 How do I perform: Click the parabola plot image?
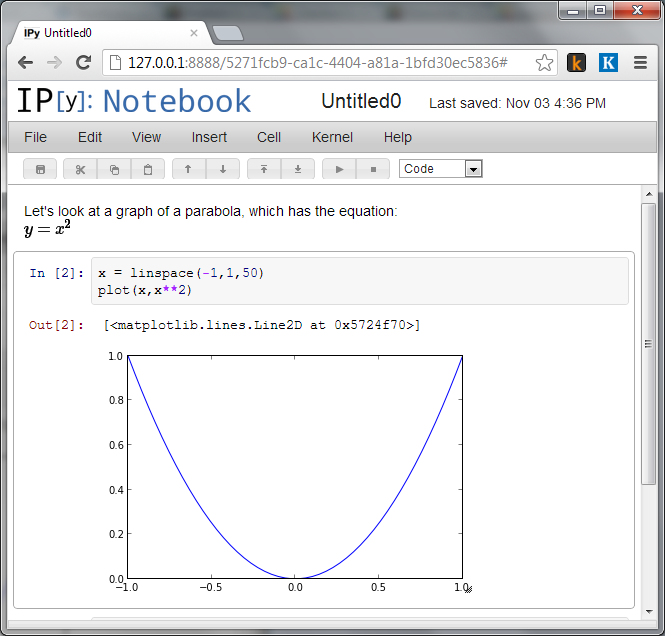point(288,471)
